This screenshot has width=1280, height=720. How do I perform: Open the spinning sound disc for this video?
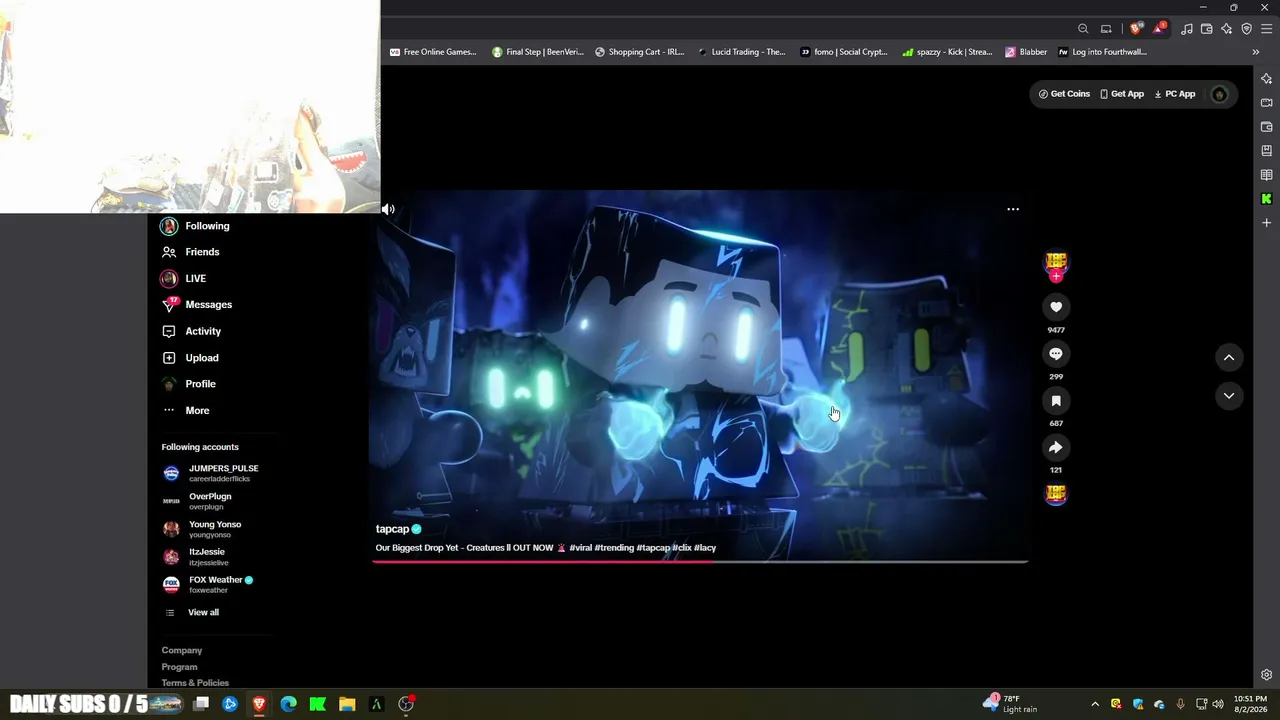1056,494
